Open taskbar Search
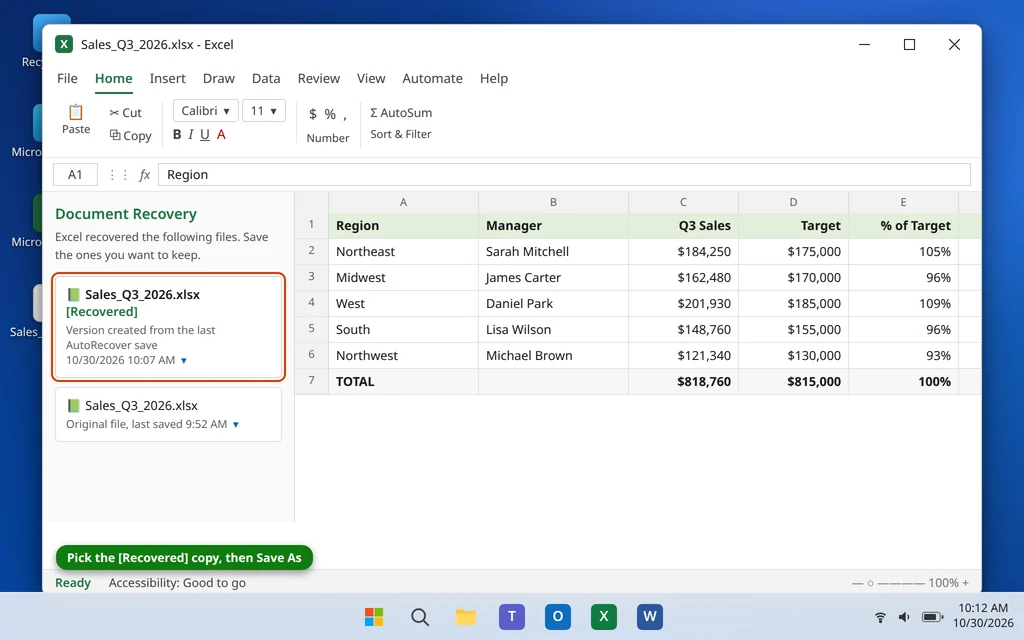This screenshot has width=1024, height=640. (420, 616)
